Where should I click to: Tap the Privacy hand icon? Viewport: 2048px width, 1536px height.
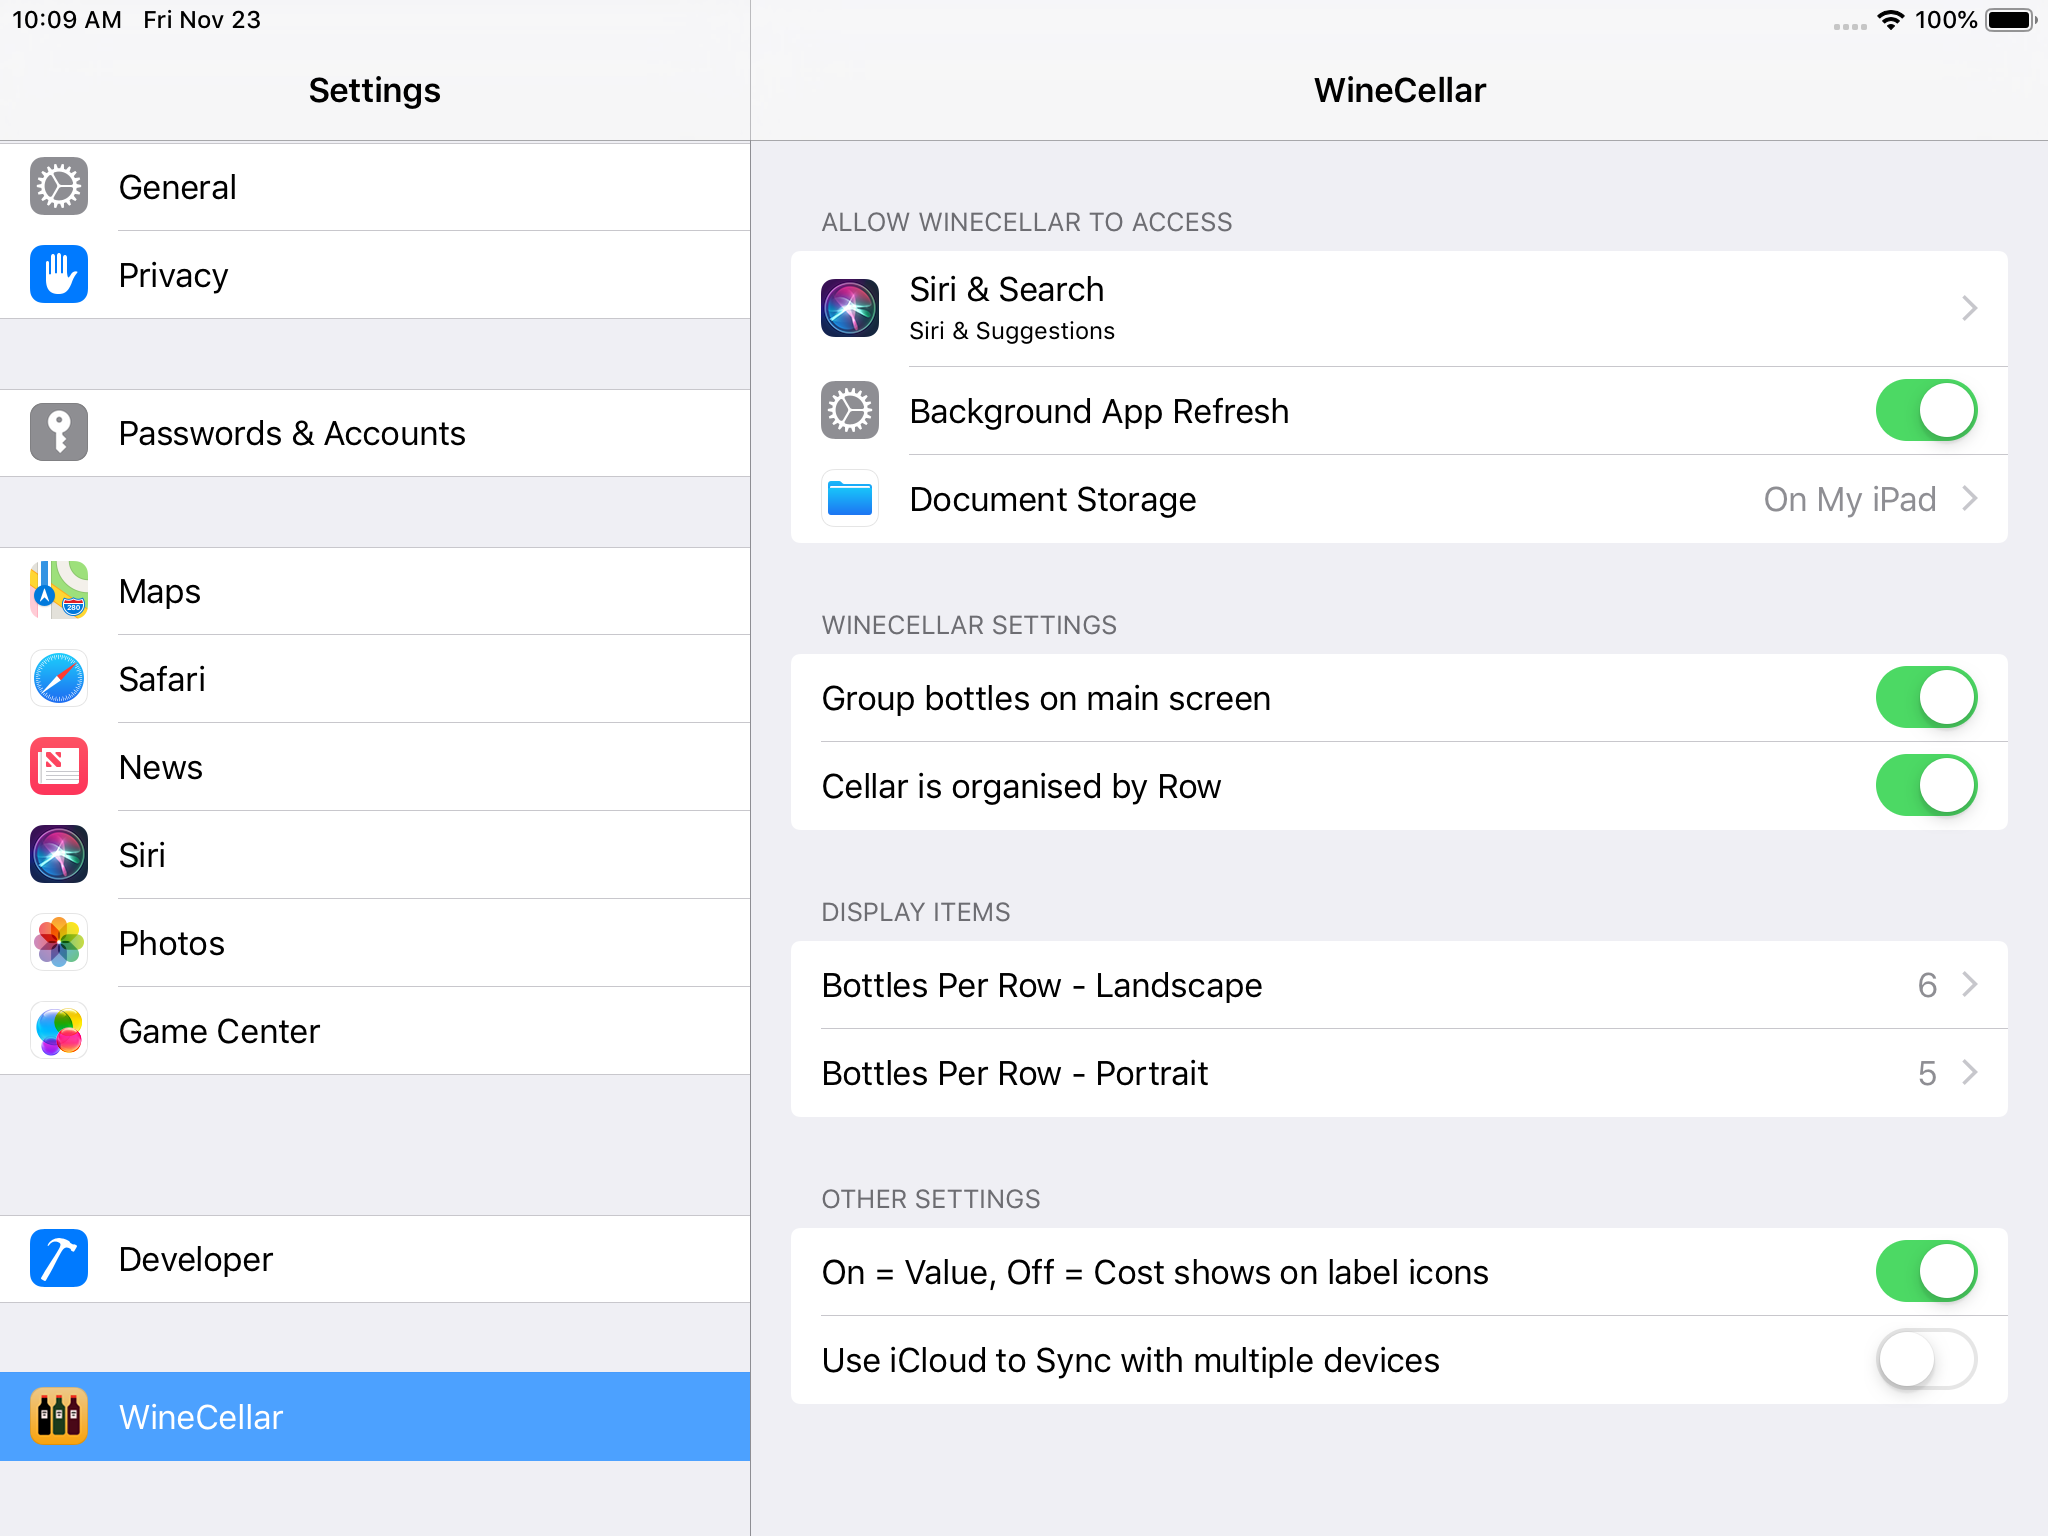point(59,274)
